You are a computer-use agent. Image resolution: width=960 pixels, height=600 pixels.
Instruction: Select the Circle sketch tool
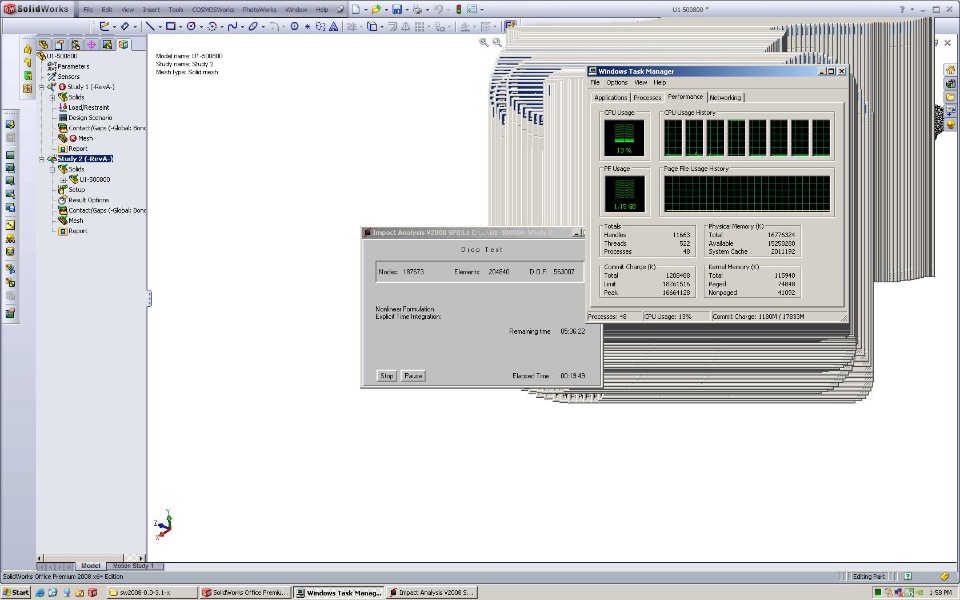pyautogui.click(x=191, y=26)
